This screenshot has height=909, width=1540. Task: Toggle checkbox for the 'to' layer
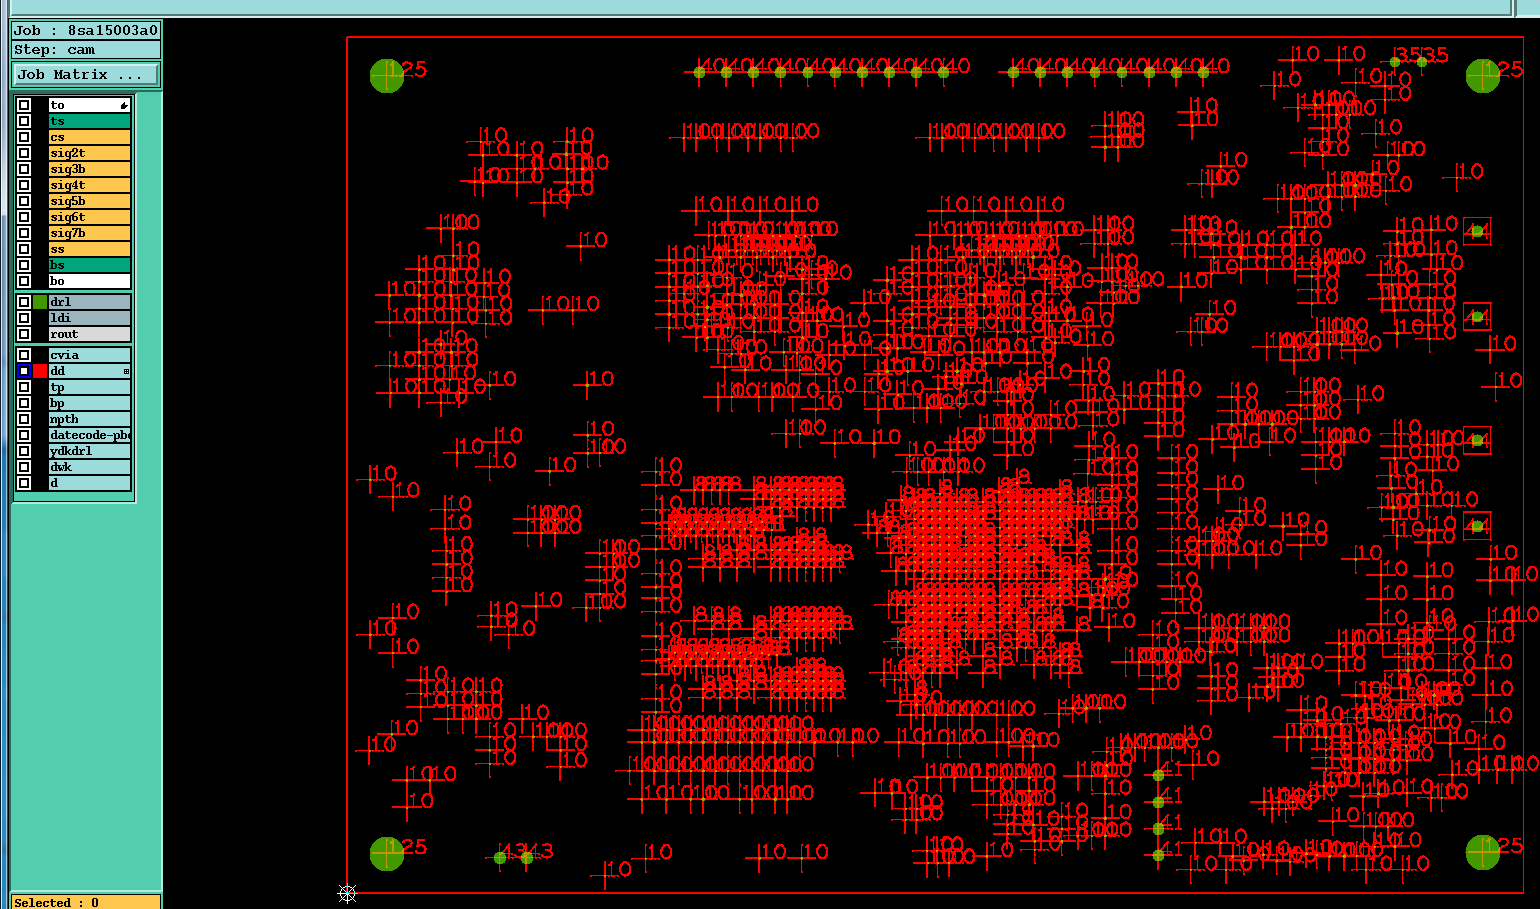click(24, 105)
